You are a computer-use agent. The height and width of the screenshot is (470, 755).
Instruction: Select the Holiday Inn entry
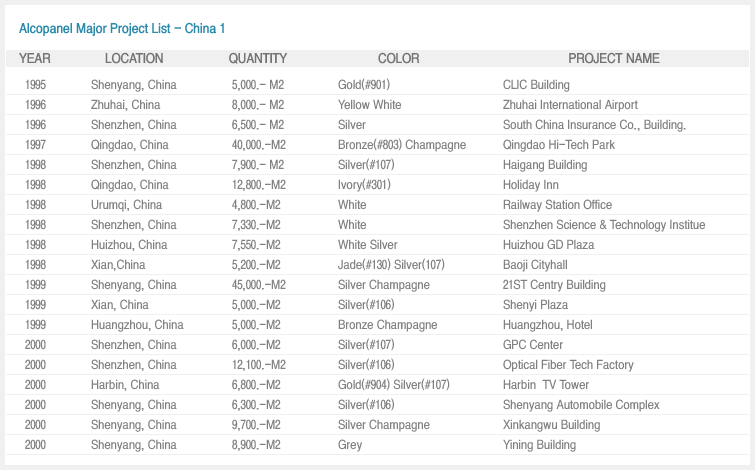(531, 185)
